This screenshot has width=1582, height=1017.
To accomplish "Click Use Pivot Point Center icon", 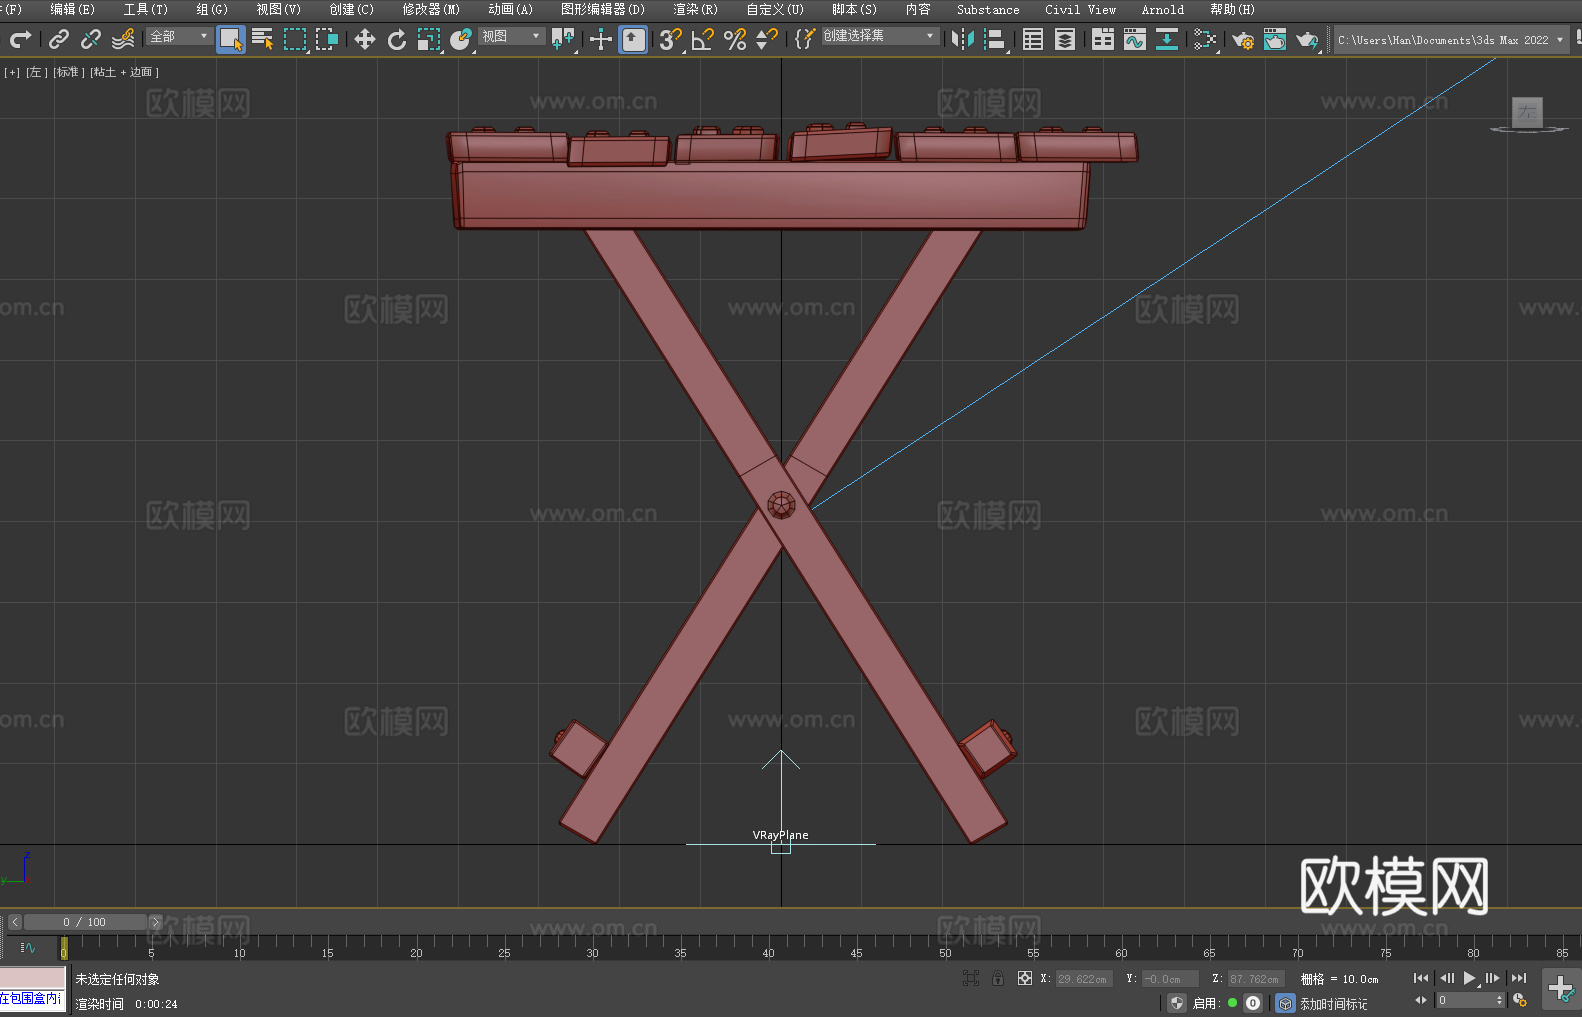I will point(563,39).
